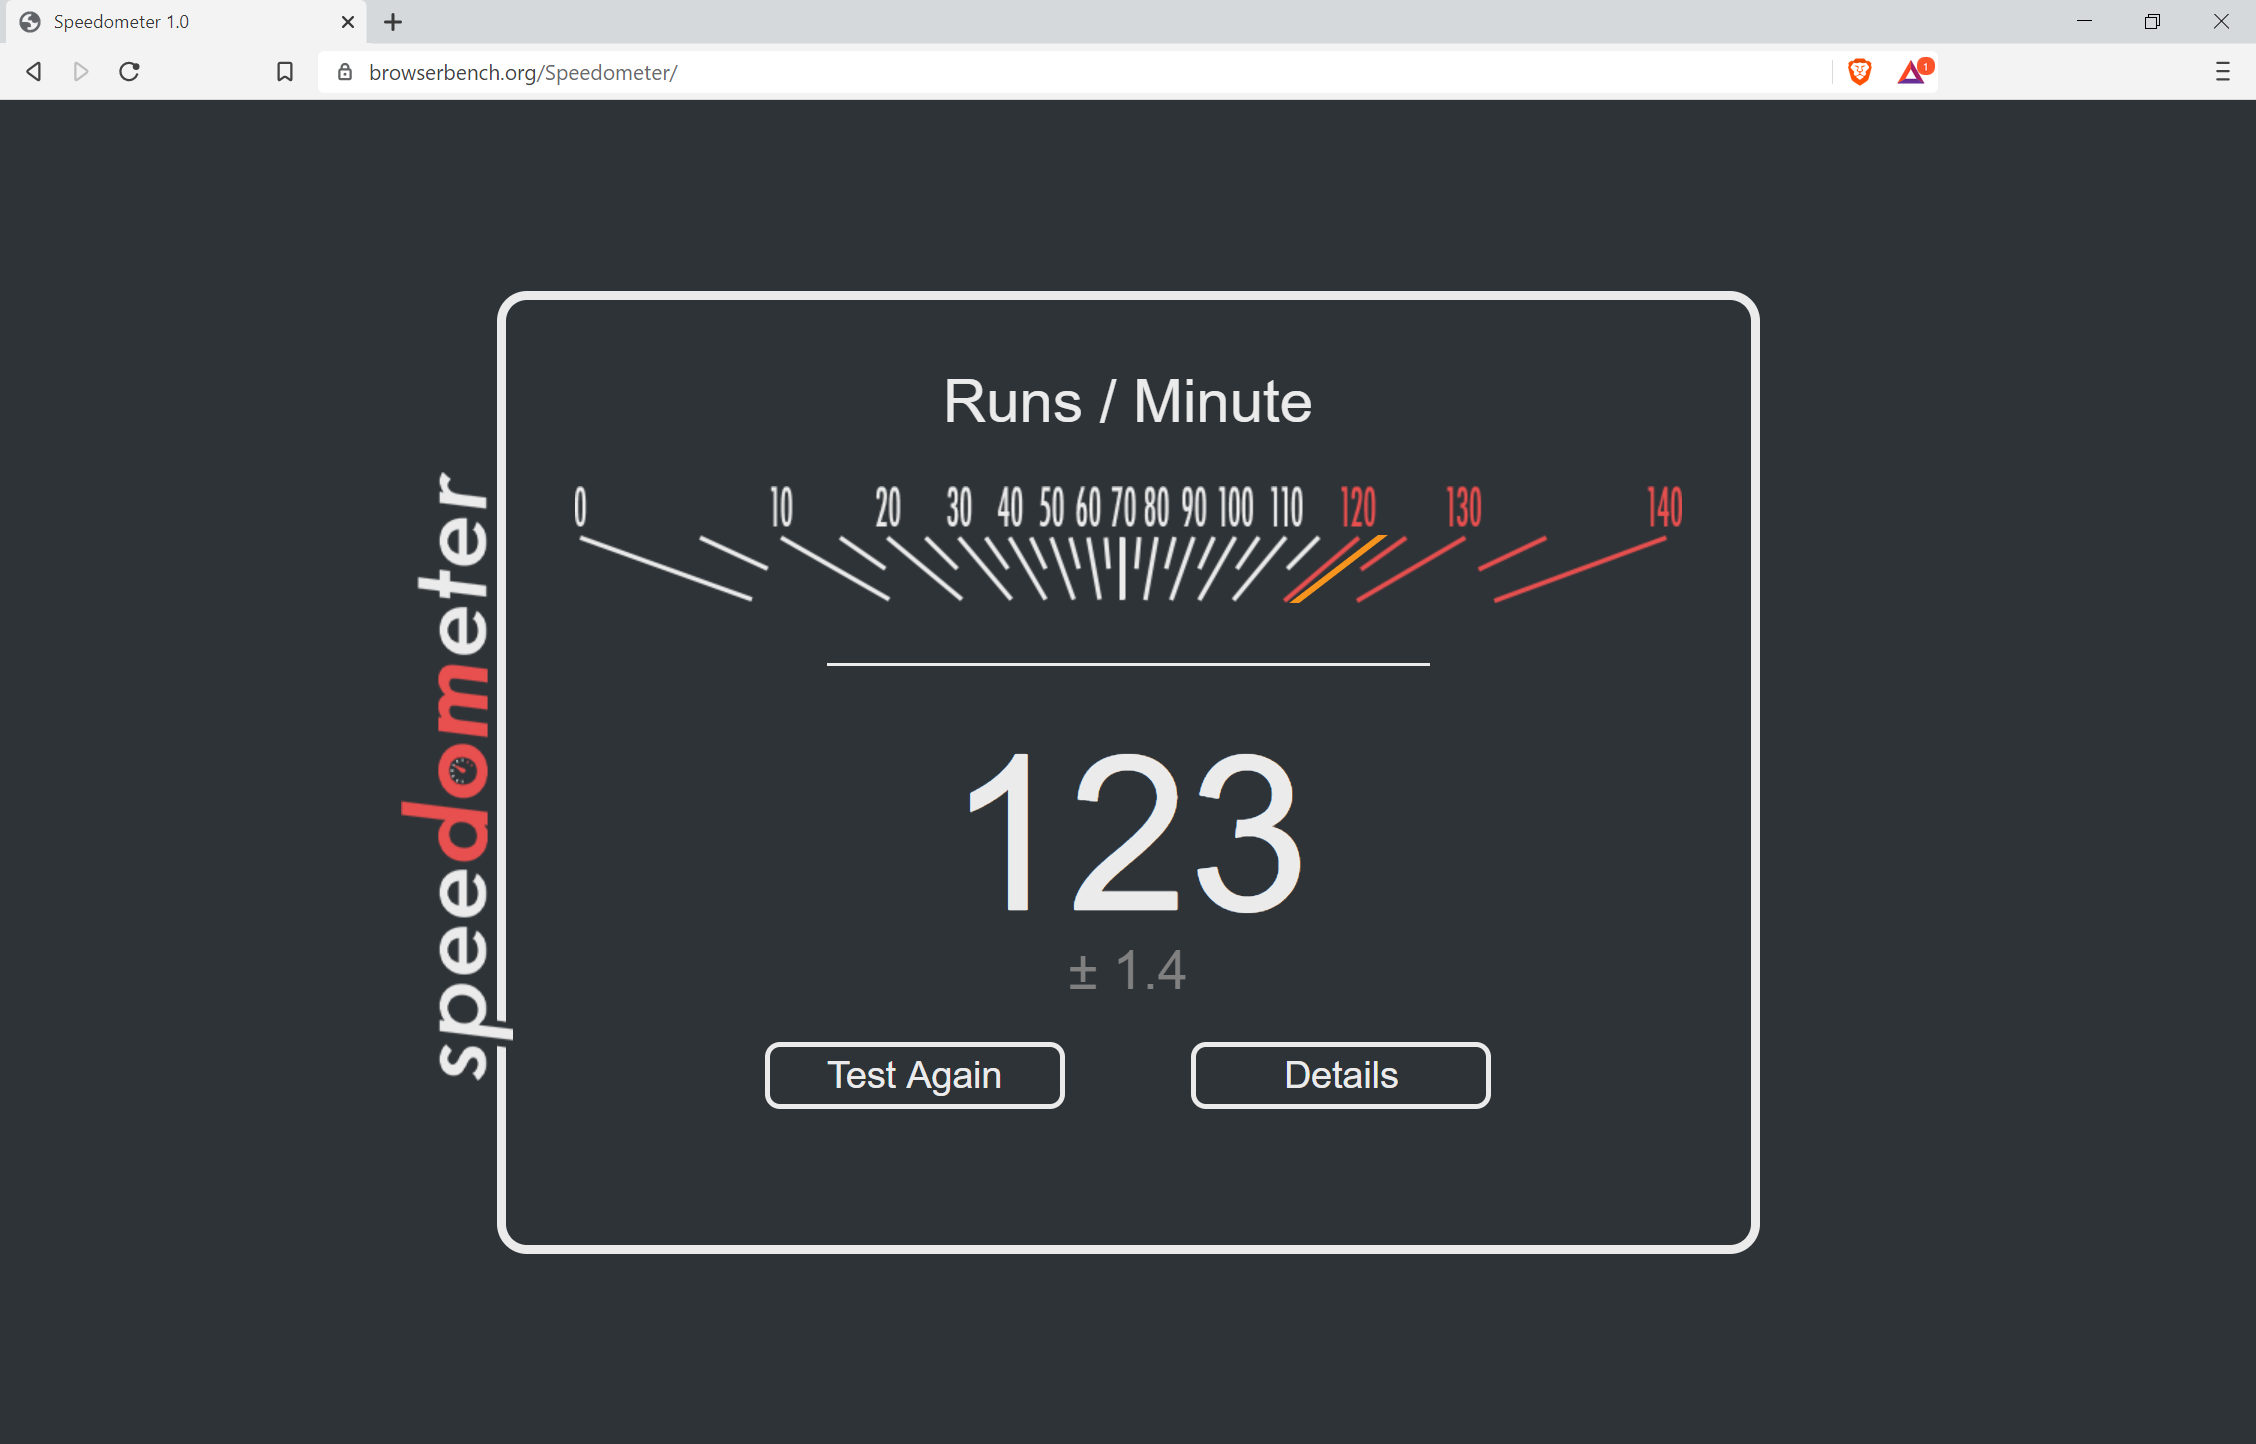Click the red 120 gauge label
This screenshot has height=1444, width=2256.
click(1358, 507)
